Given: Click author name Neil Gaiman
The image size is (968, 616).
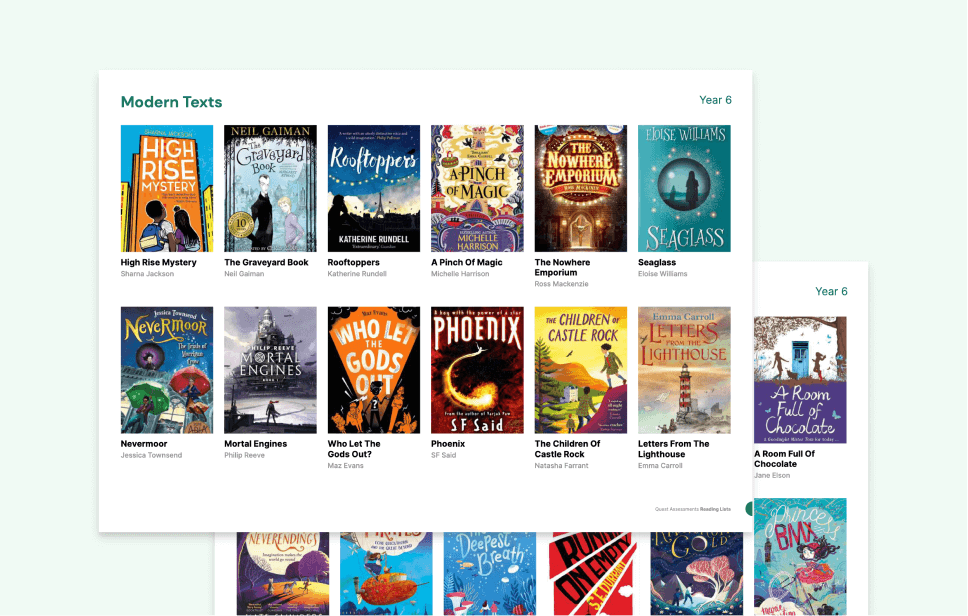Looking at the screenshot, I should (244, 273).
